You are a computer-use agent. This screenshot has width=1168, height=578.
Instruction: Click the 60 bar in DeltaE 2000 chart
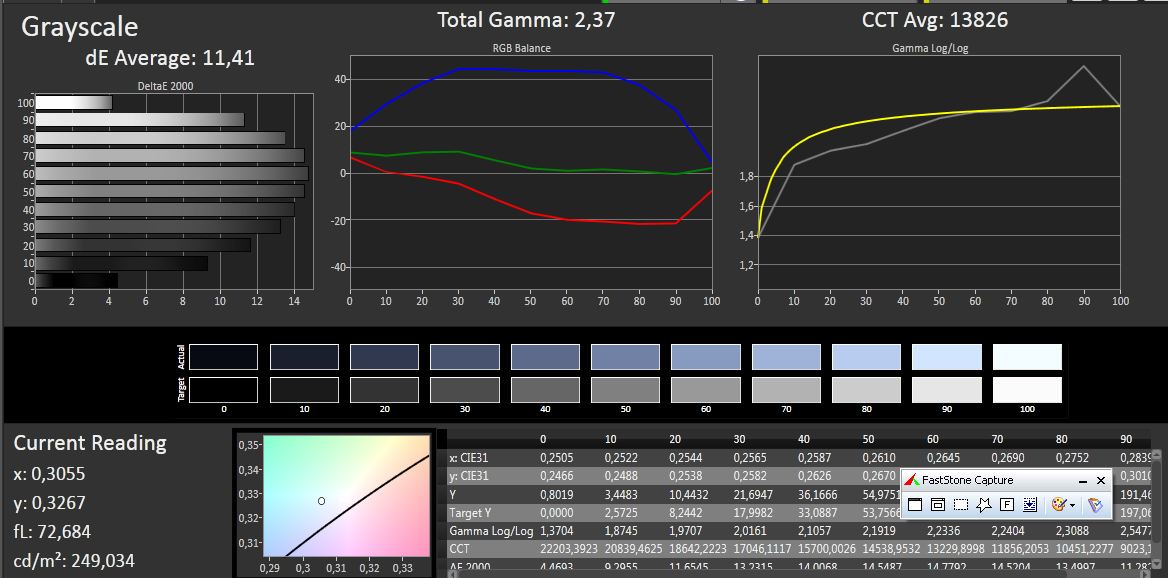(x=171, y=174)
